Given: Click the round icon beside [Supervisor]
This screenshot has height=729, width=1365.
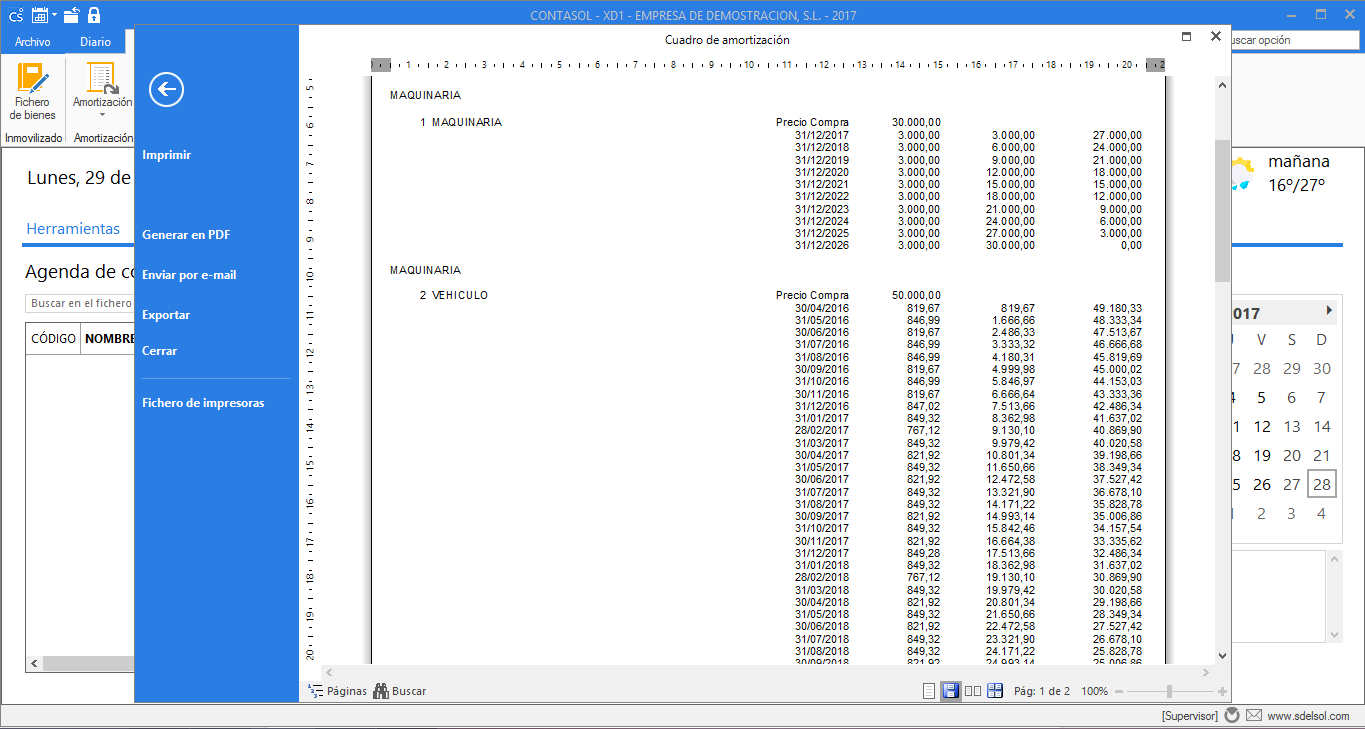Looking at the screenshot, I should [1232, 716].
